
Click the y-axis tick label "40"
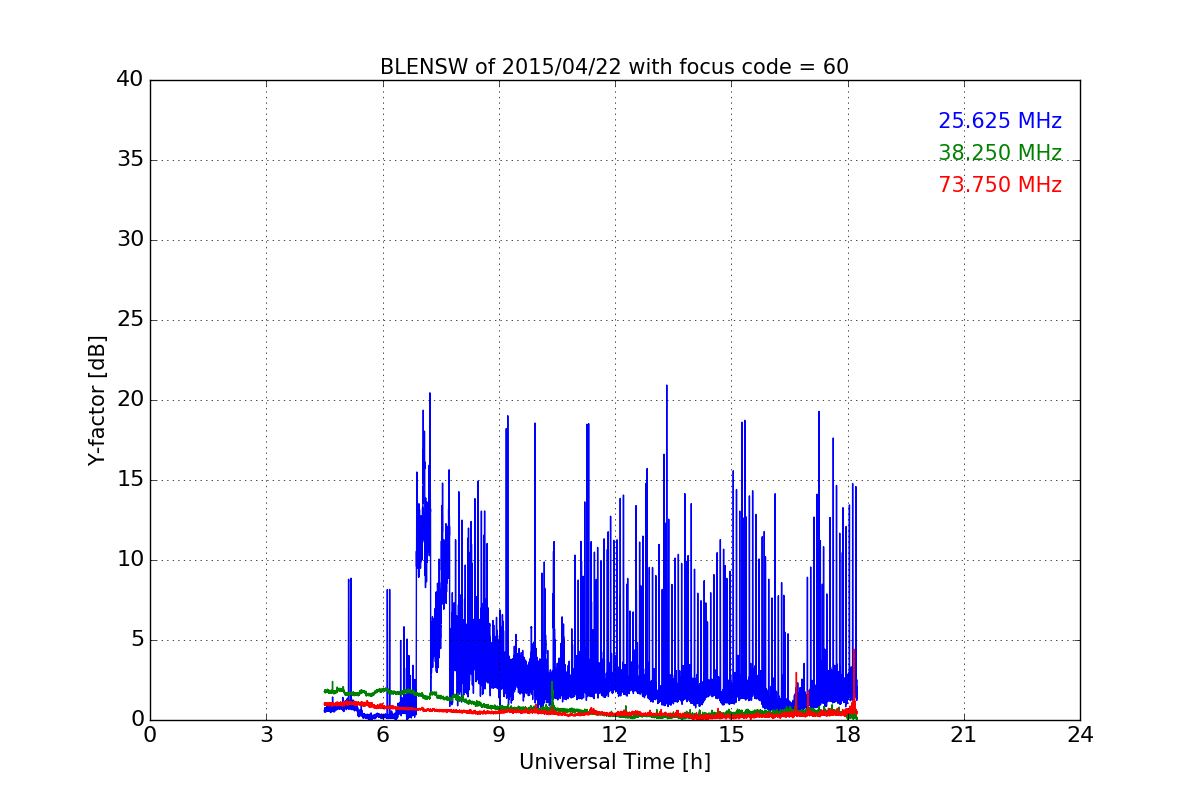(130, 80)
